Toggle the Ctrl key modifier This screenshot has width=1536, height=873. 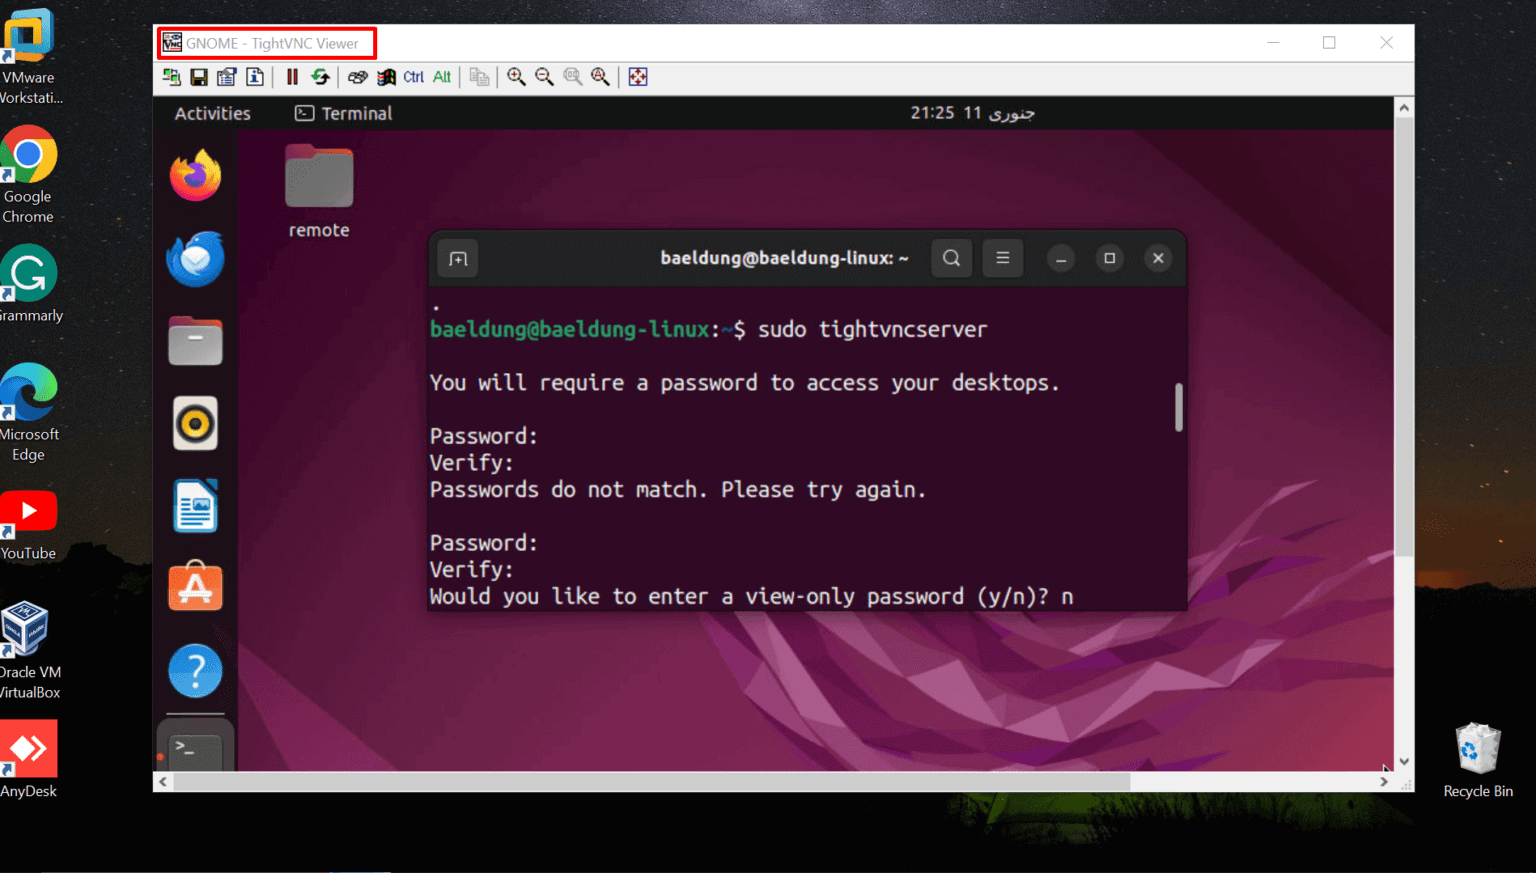pyautogui.click(x=412, y=77)
